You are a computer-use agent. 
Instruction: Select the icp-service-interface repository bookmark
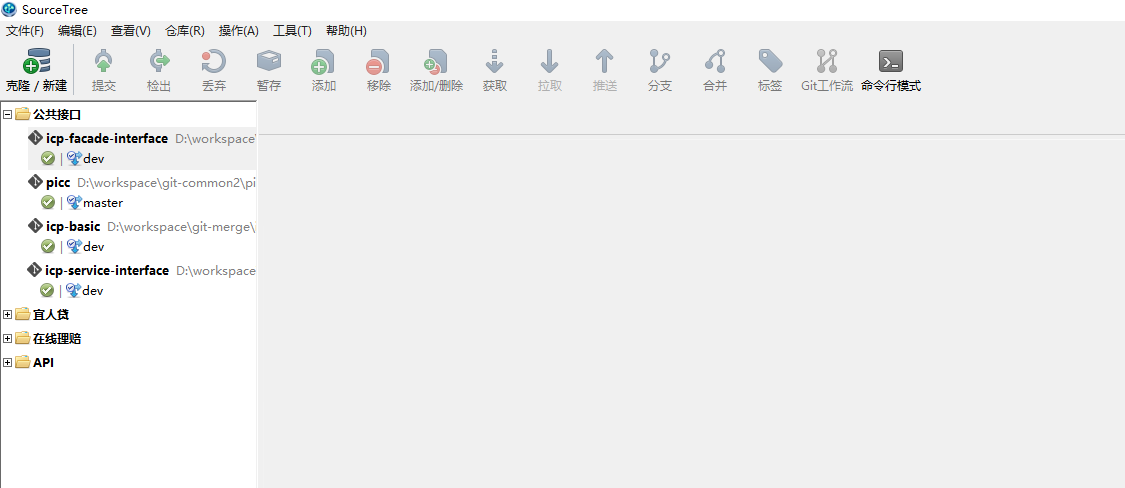(108, 271)
